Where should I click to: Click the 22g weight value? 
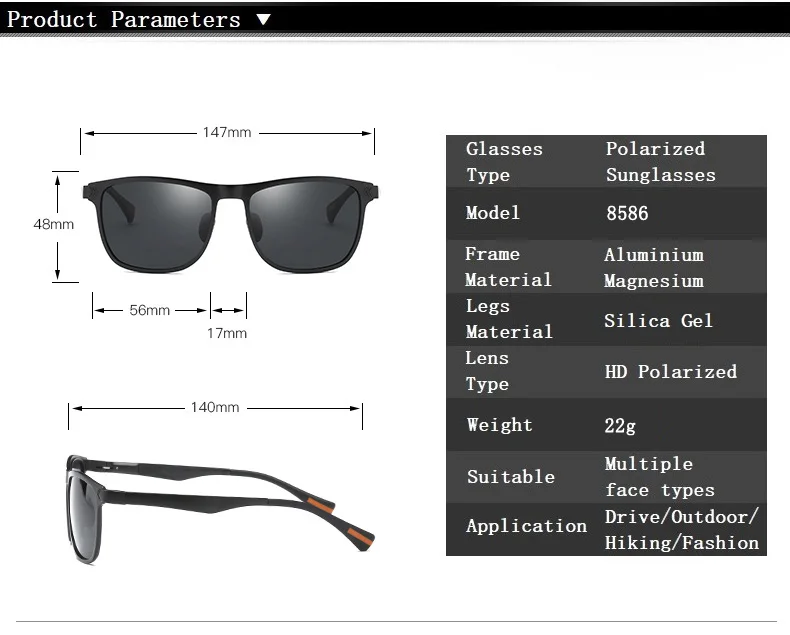tap(620, 426)
